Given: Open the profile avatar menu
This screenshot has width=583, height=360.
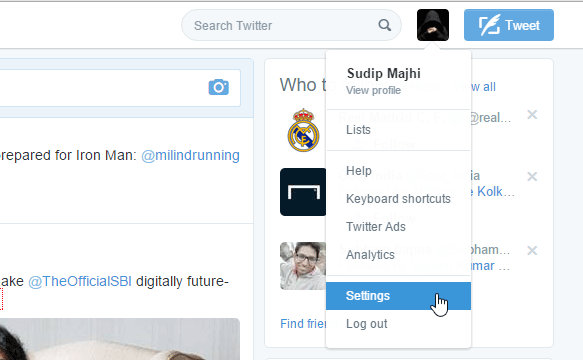Looking at the screenshot, I should click(x=433, y=25).
